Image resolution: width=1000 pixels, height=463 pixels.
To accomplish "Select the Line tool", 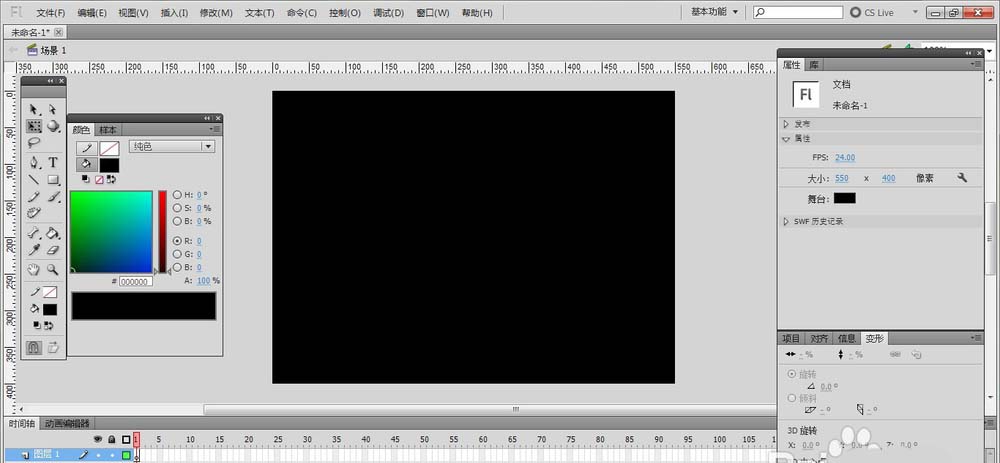I will (34, 180).
